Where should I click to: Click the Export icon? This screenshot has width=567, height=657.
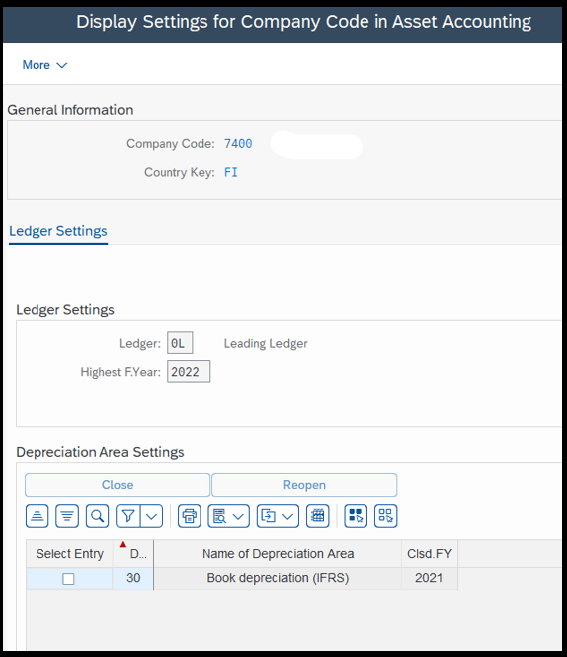pos(268,516)
